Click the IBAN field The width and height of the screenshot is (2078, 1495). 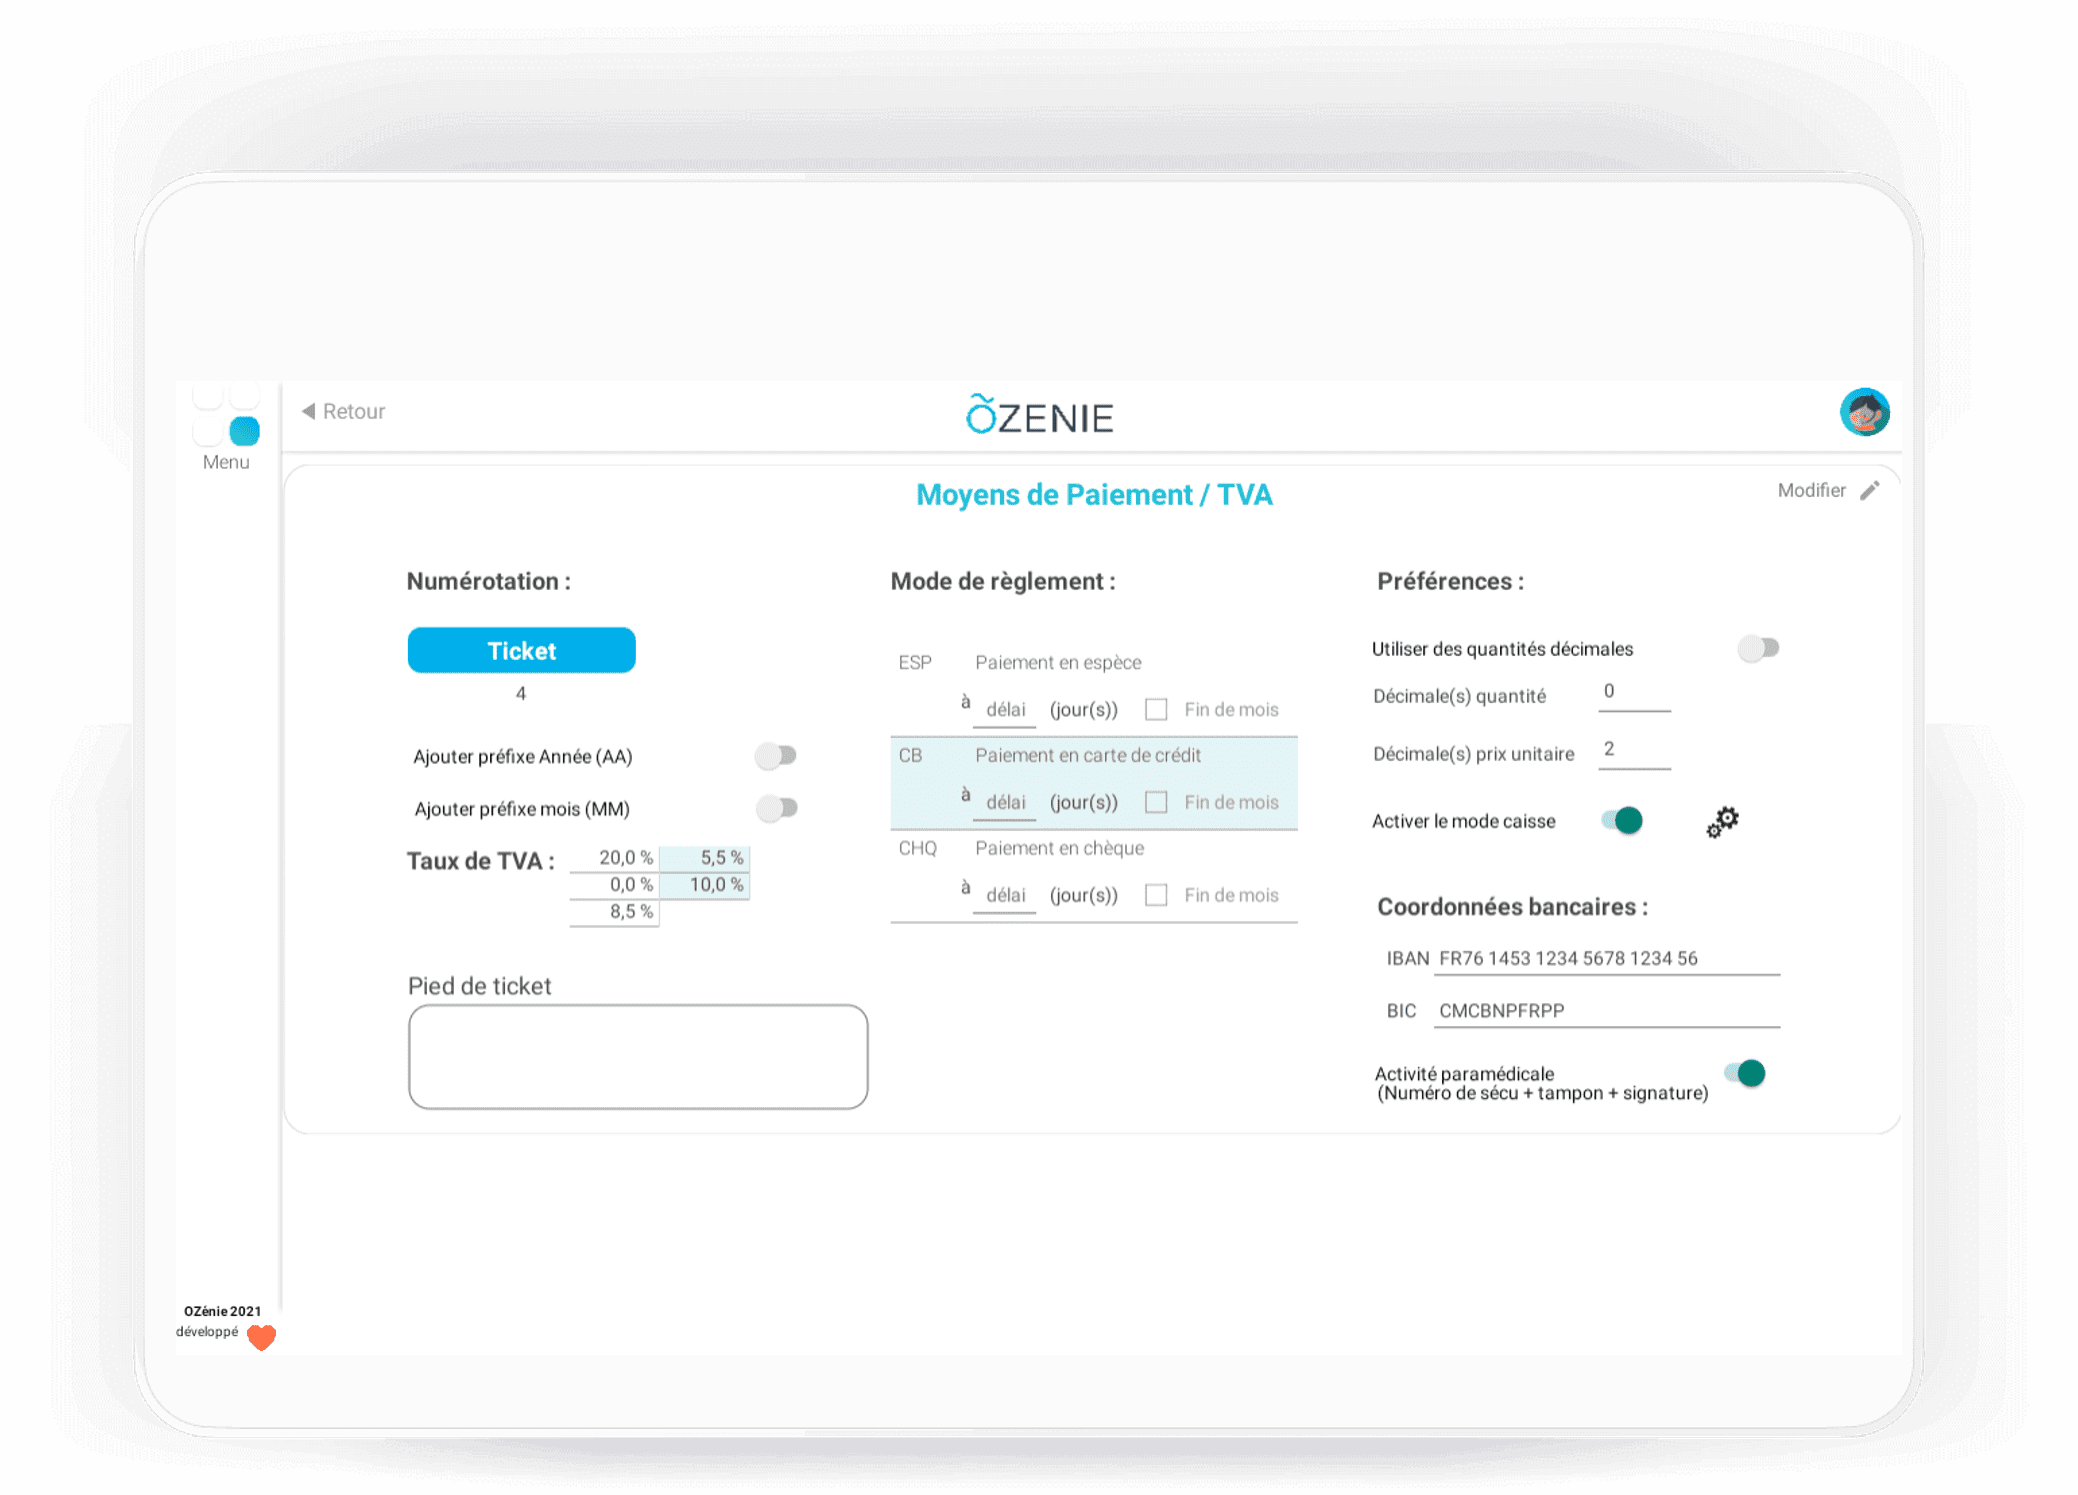tap(1607, 958)
